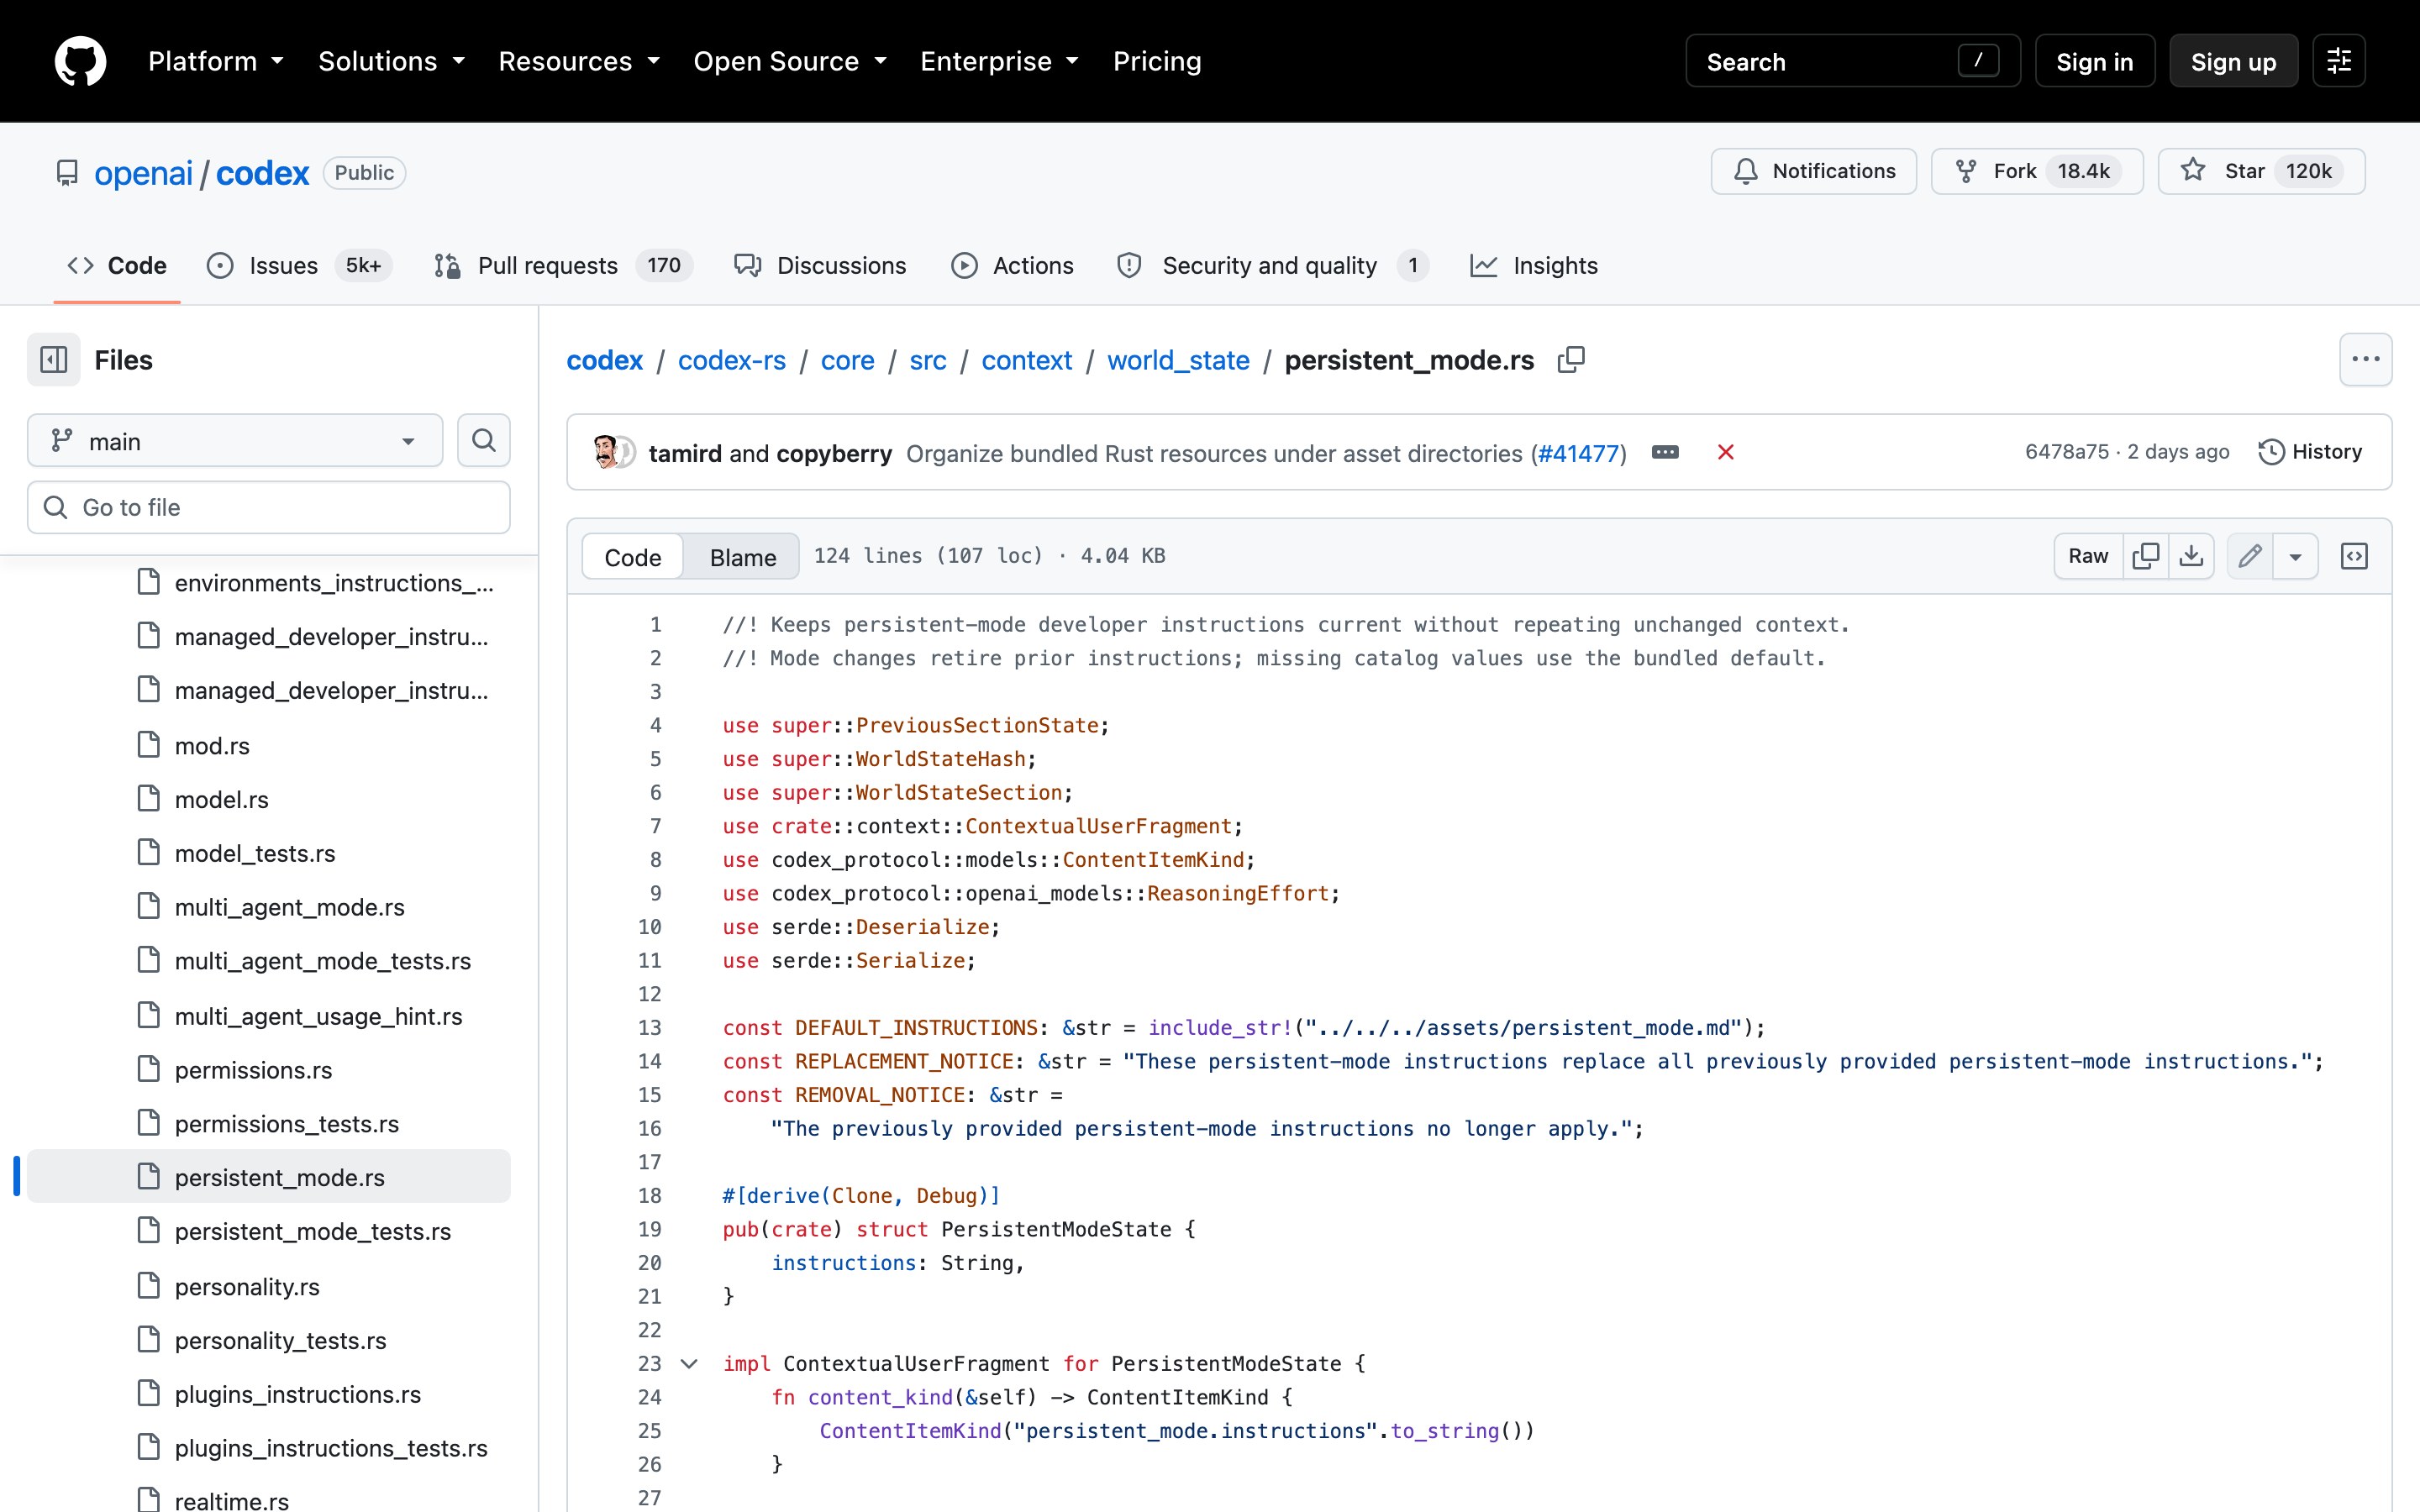Open the Issues tab
Viewport: 2420px width, 1512px height.
click(299, 266)
